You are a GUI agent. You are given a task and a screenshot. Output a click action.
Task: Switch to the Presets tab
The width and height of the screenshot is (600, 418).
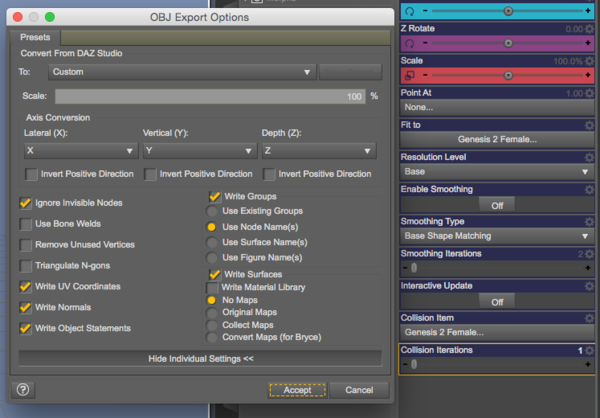pyautogui.click(x=35, y=37)
